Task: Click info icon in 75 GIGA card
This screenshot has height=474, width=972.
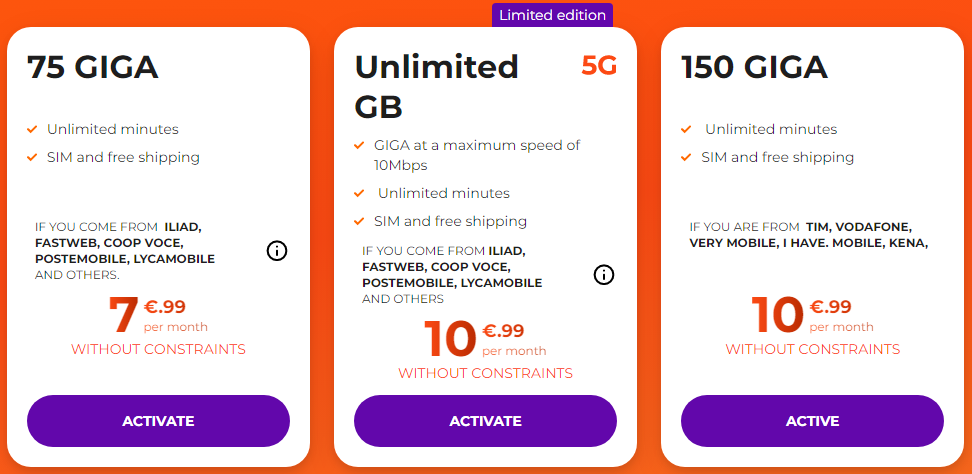Action: (x=277, y=251)
